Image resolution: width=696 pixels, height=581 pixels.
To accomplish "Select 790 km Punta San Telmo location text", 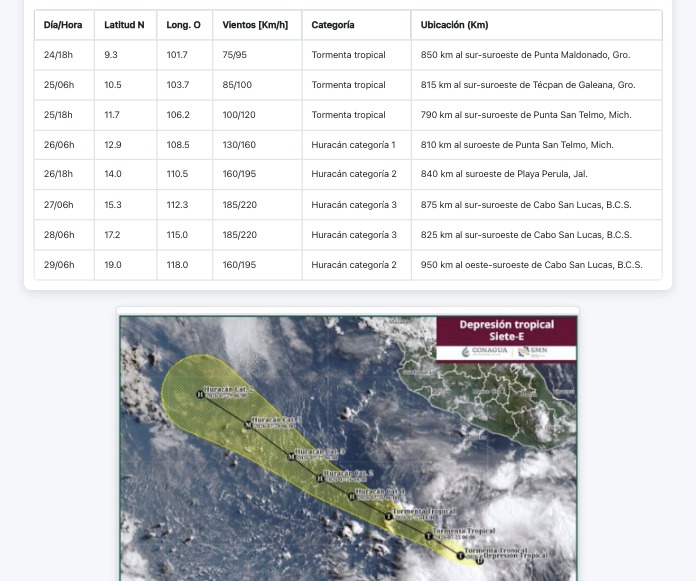I will pos(526,115).
